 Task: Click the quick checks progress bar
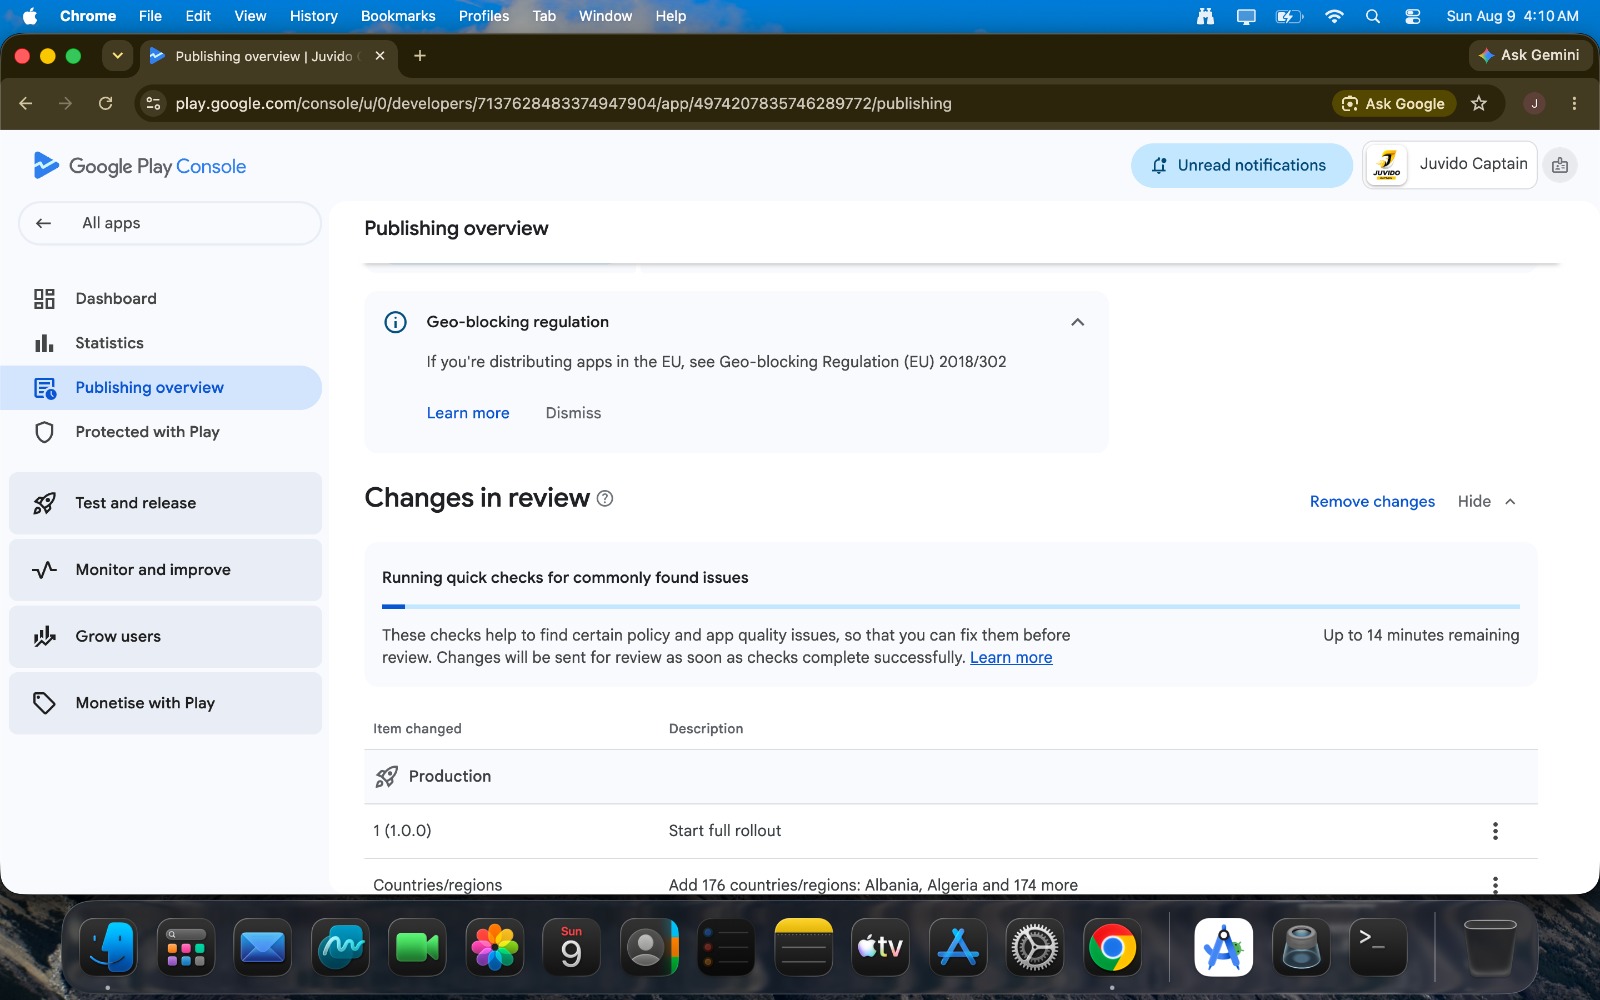click(x=951, y=606)
